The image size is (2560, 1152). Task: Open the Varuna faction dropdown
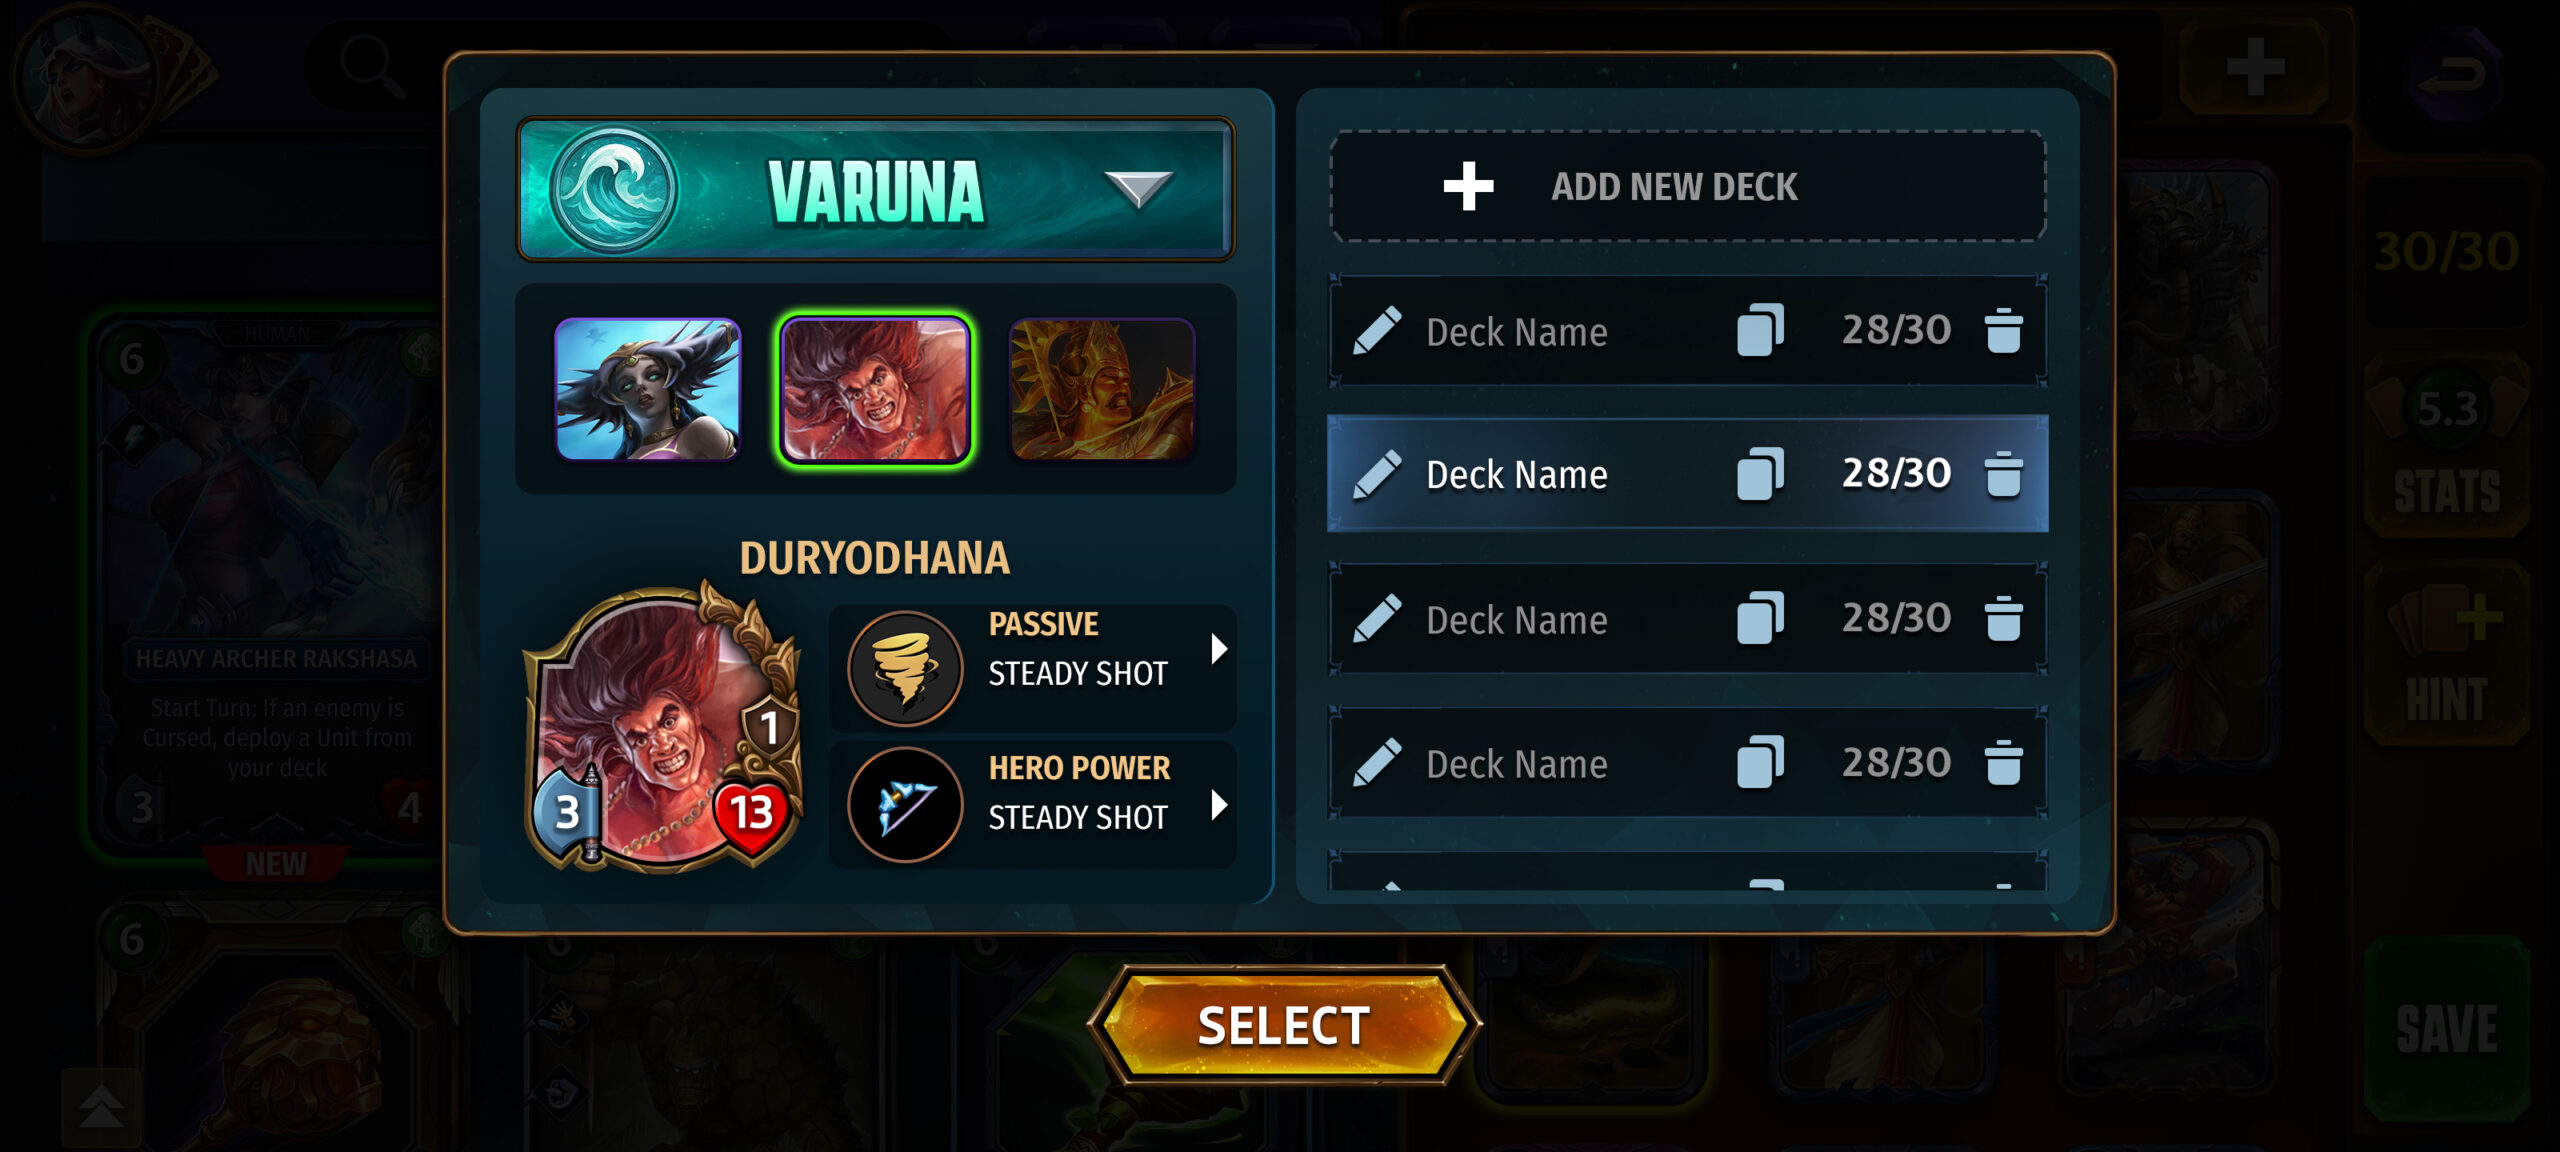tap(1138, 189)
